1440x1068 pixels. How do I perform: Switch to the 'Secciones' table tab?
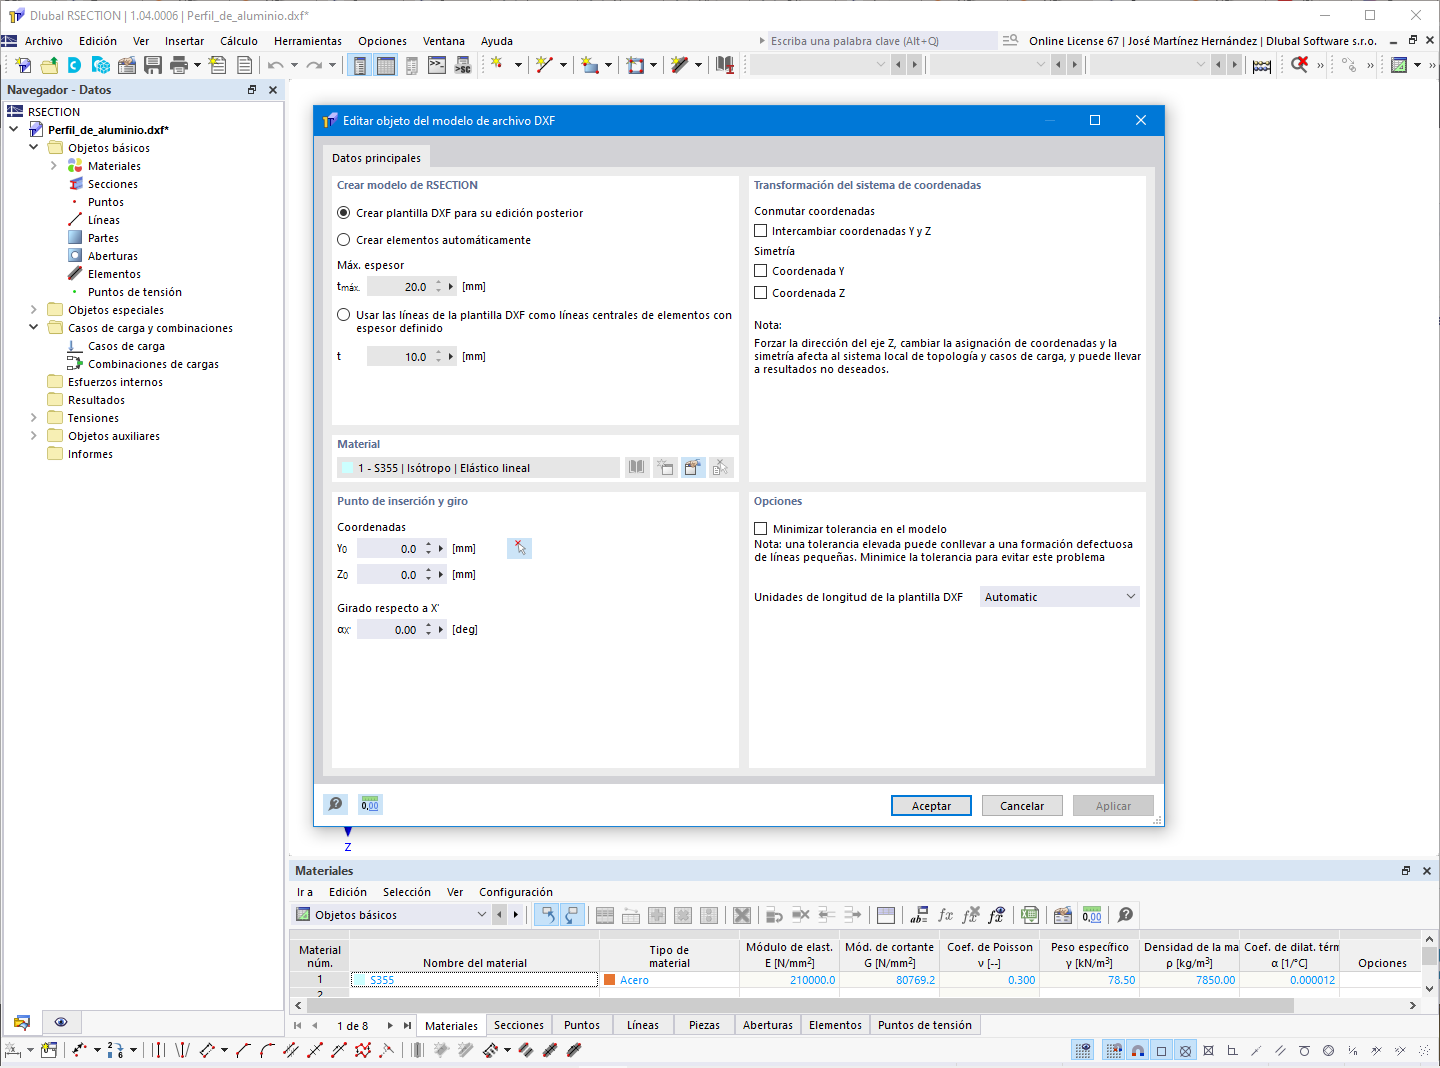pyautogui.click(x=519, y=1025)
